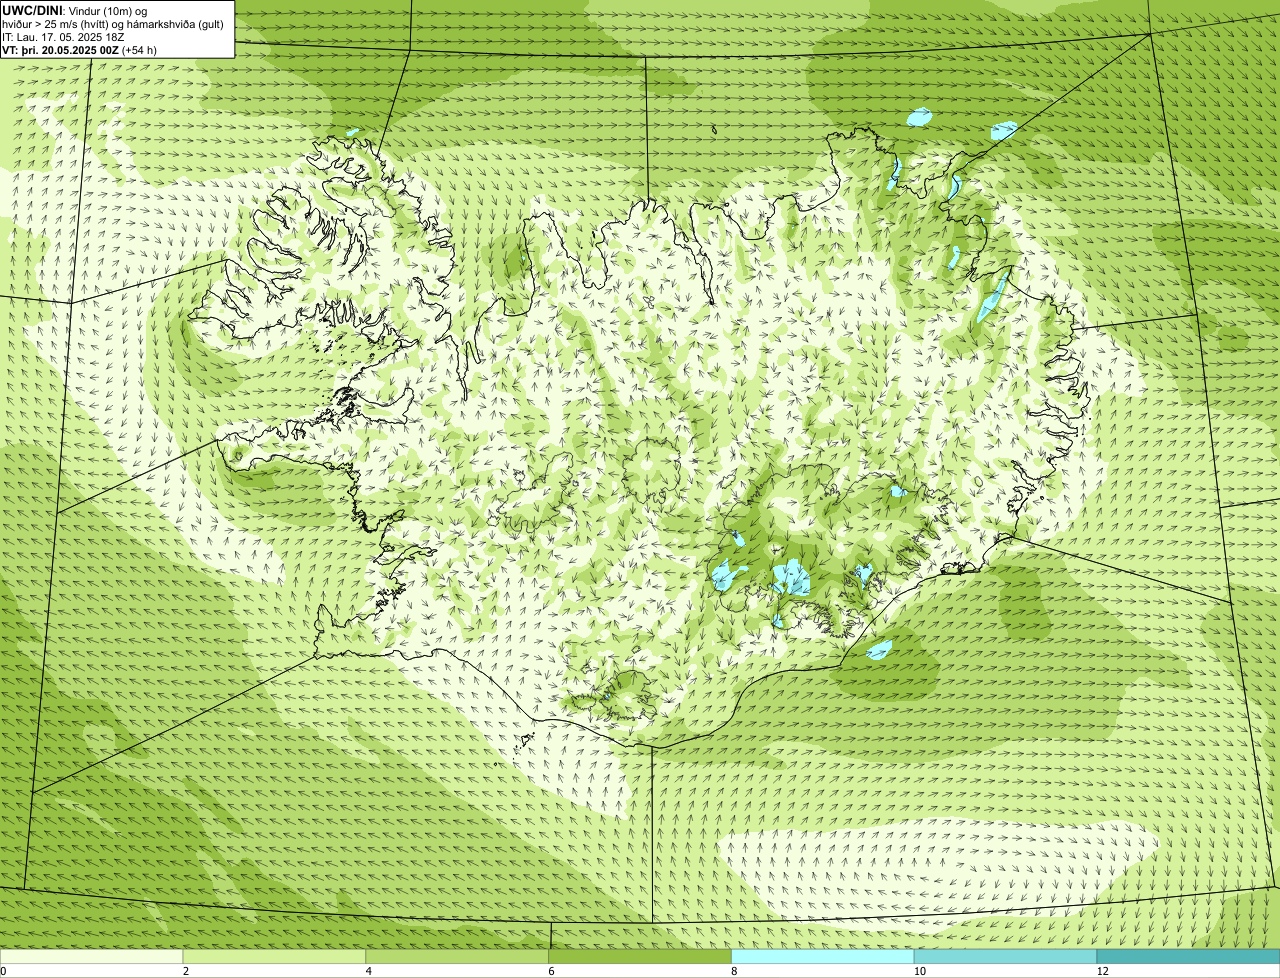Click the dark teal legend swatch above 12 m/s

(x=1188, y=957)
